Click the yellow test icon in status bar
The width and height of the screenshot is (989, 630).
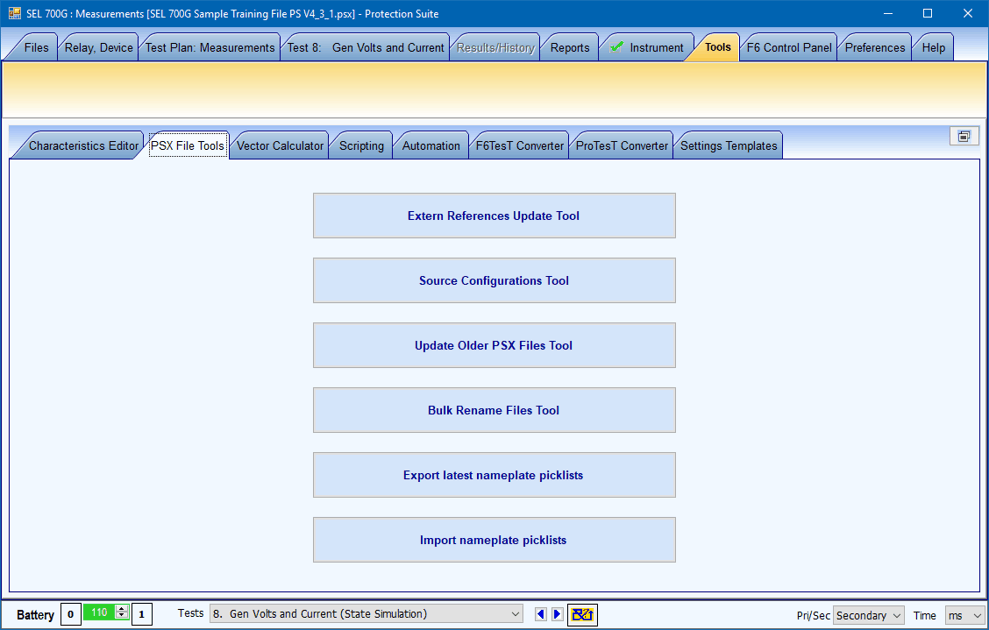coord(582,614)
